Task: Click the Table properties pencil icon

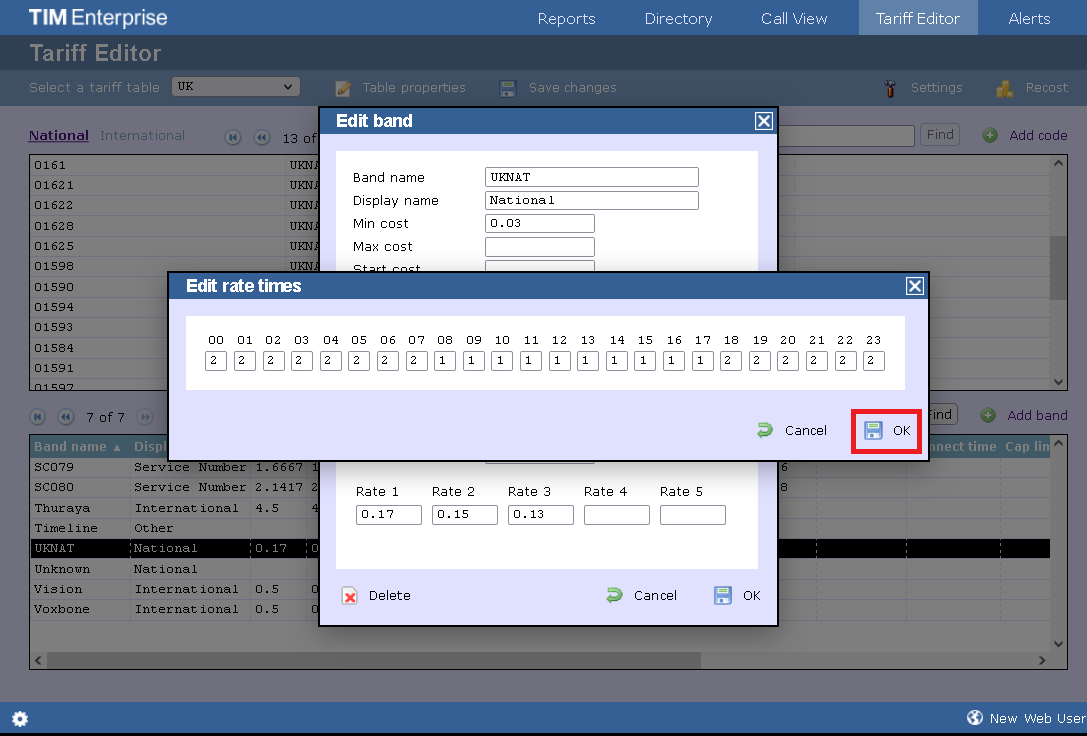Action: [x=343, y=88]
